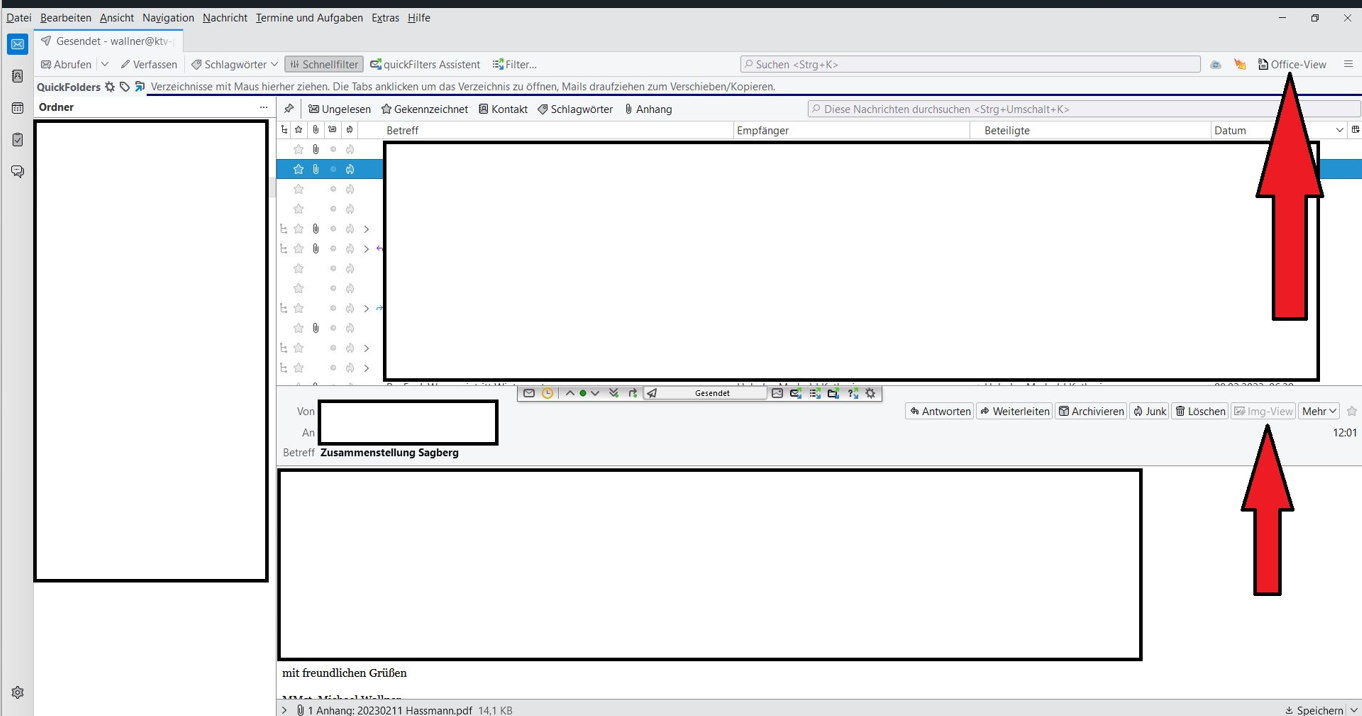Open the Chat space icon
The width and height of the screenshot is (1362, 716).
click(x=17, y=172)
